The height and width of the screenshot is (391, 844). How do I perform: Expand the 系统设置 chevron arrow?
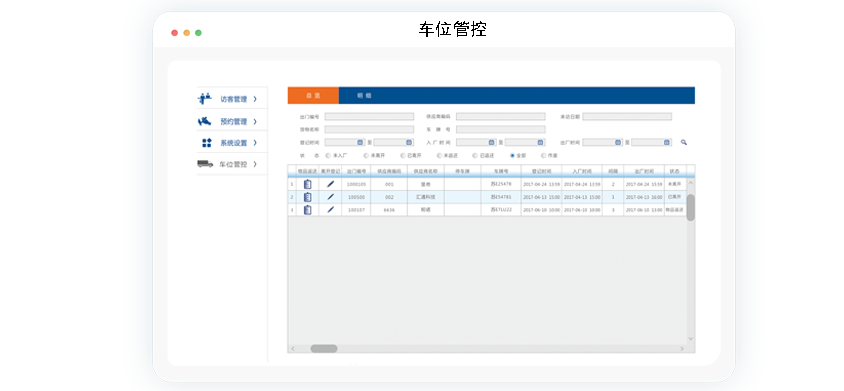click(255, 143)
